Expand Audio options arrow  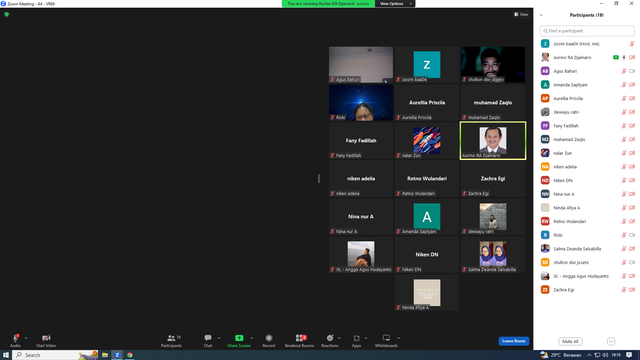(x=26, y=338)
